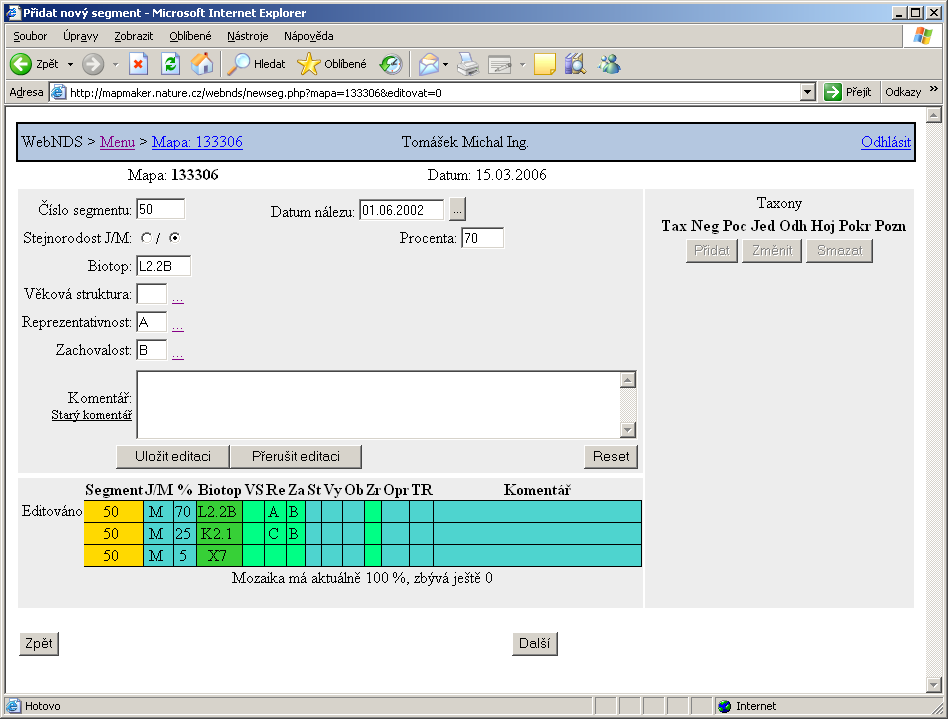Click the L2.2B biotope cell in table

click(x=219, y=512)
